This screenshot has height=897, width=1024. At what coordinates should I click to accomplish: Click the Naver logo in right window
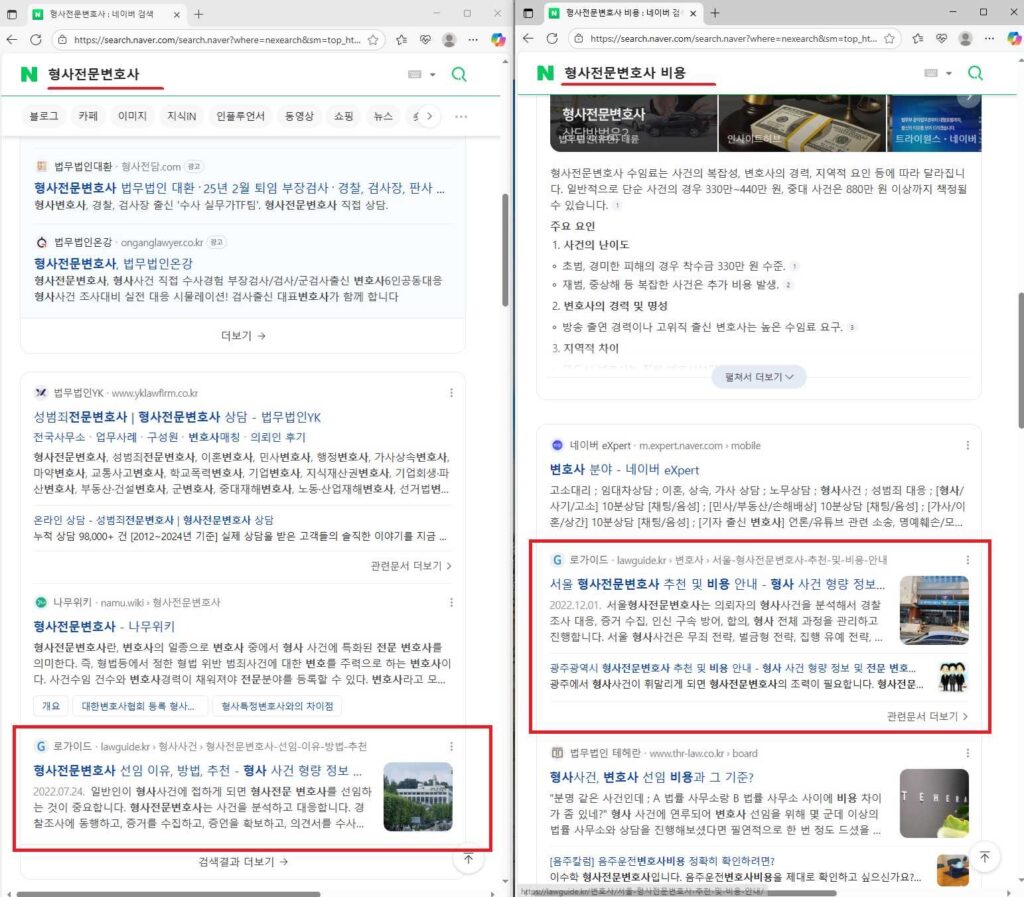[545, 73]
